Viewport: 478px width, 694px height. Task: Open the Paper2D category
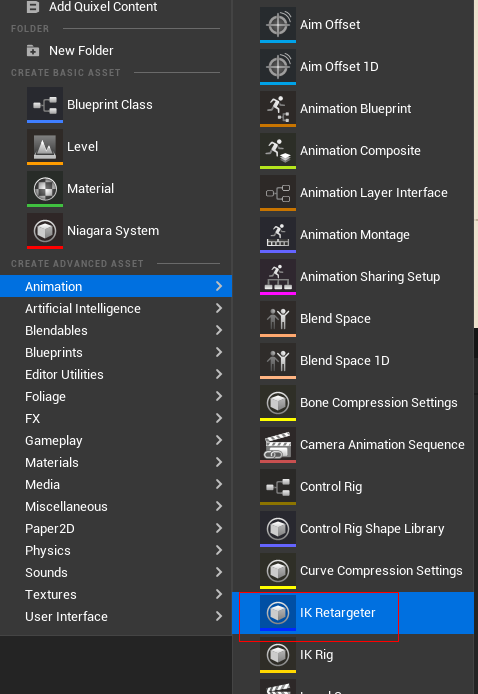coord(116,528)
